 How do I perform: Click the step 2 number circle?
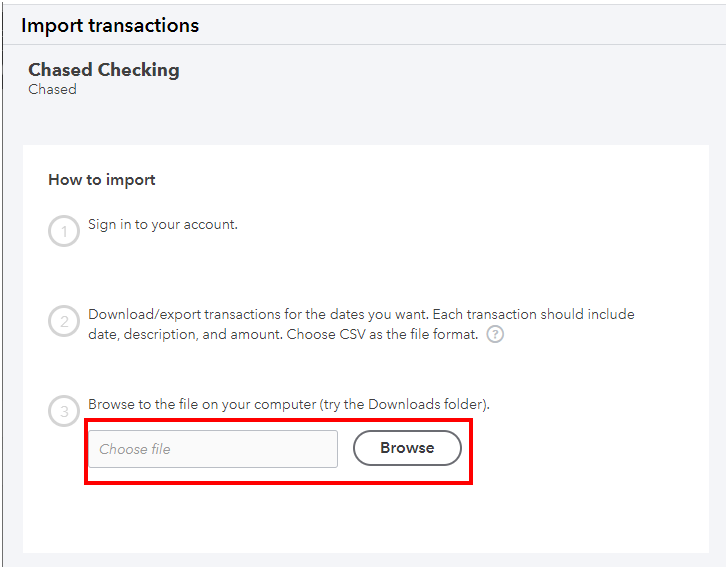[x=63, y=322]
